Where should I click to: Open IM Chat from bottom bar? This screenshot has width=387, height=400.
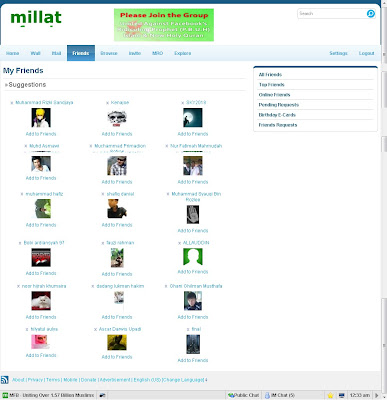[279, 395]
